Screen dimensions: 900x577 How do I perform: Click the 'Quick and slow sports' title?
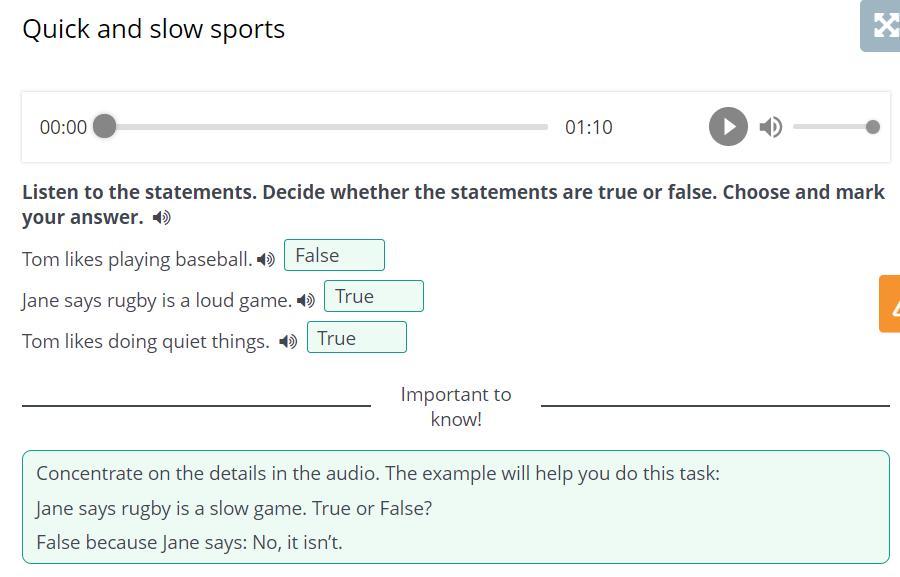(154, 29)
